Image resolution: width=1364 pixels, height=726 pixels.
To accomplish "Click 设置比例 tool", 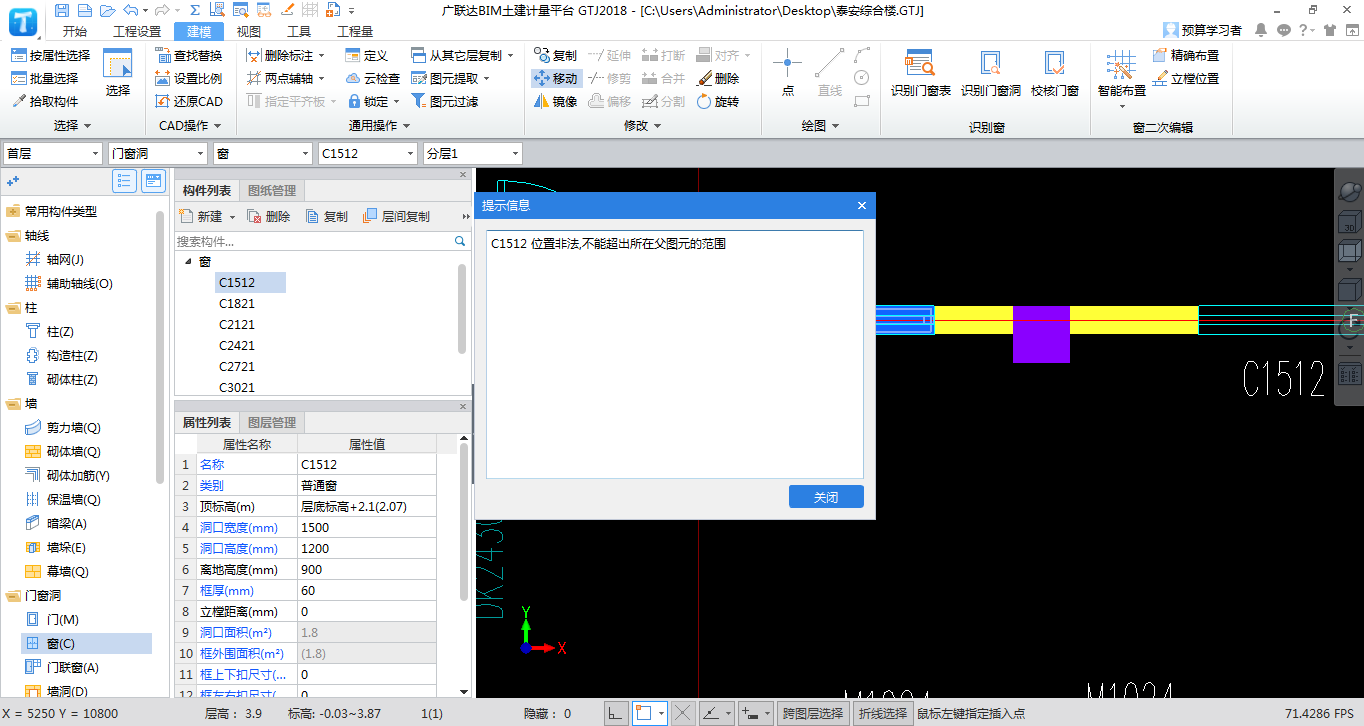I will click(189, 78).
